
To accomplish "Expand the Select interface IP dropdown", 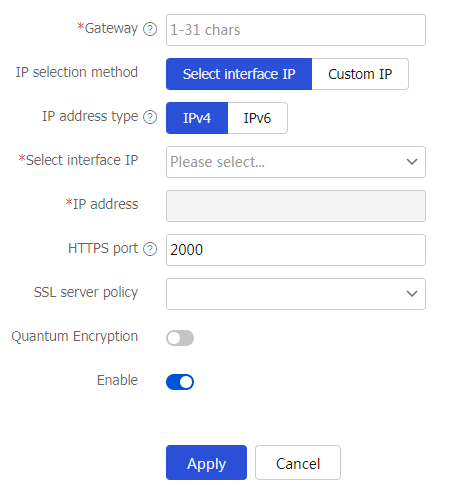I will pos(296,162).
